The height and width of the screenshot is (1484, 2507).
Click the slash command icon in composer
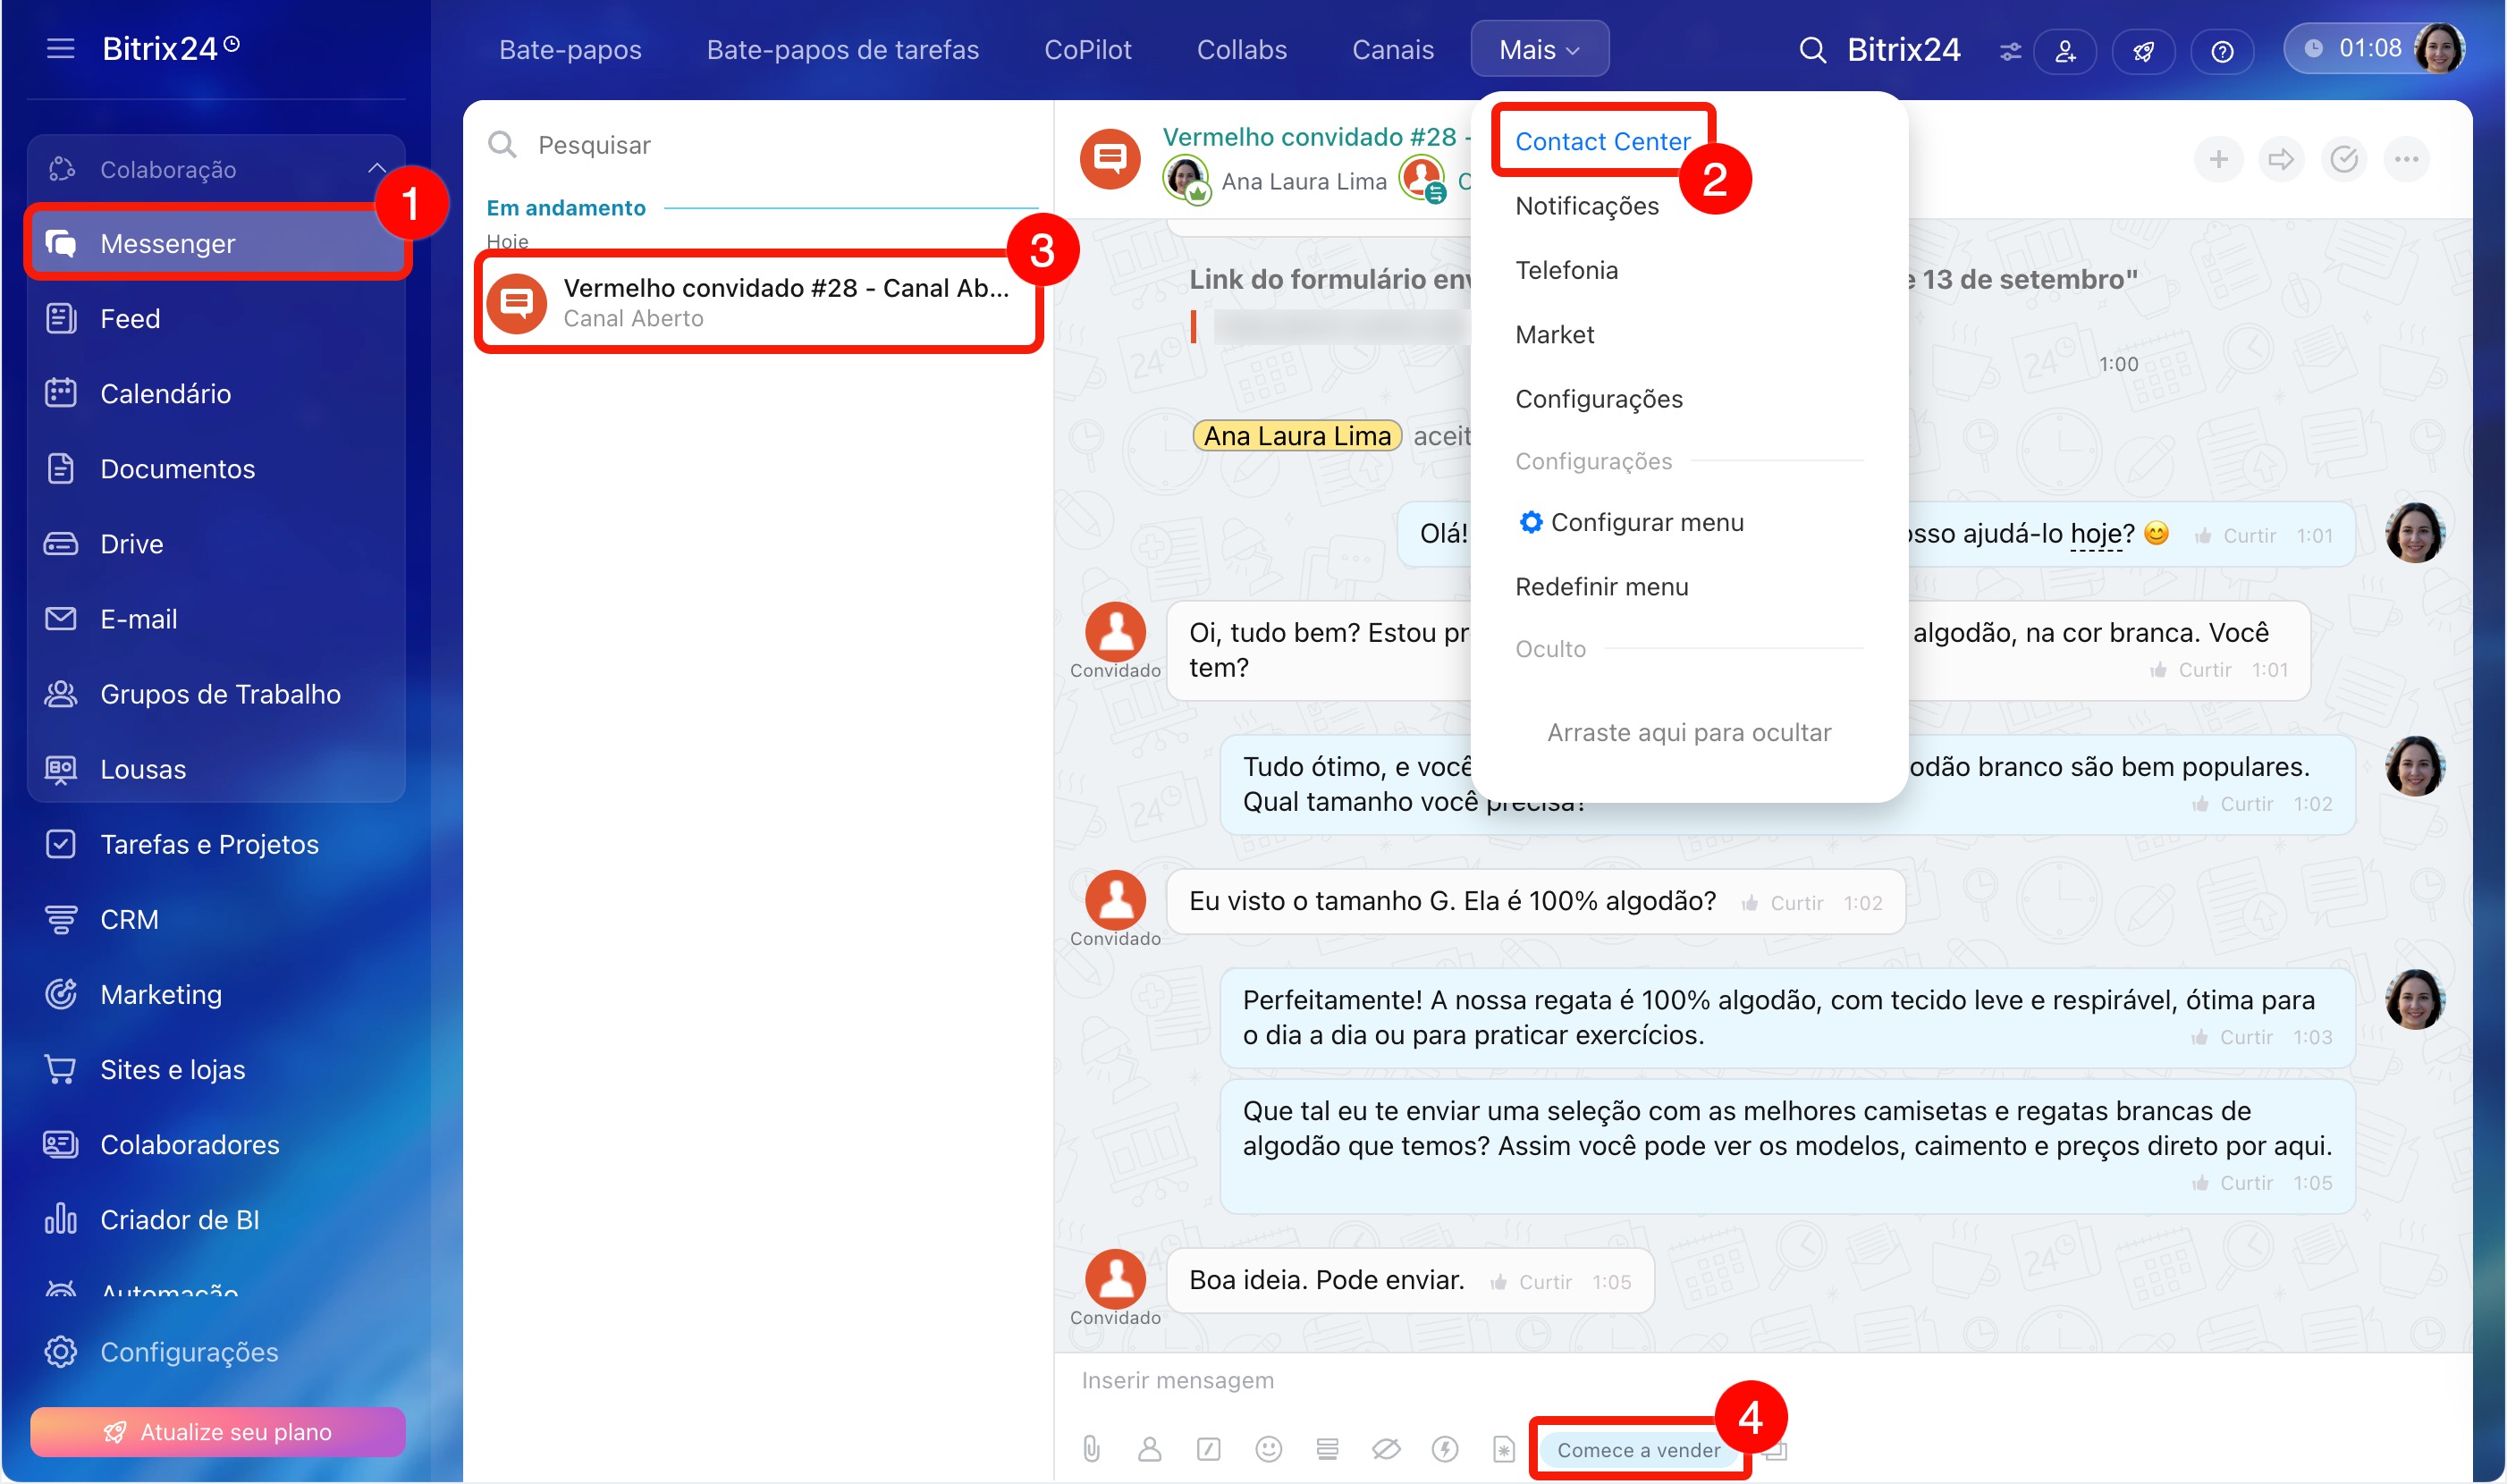(1208, 1449)
